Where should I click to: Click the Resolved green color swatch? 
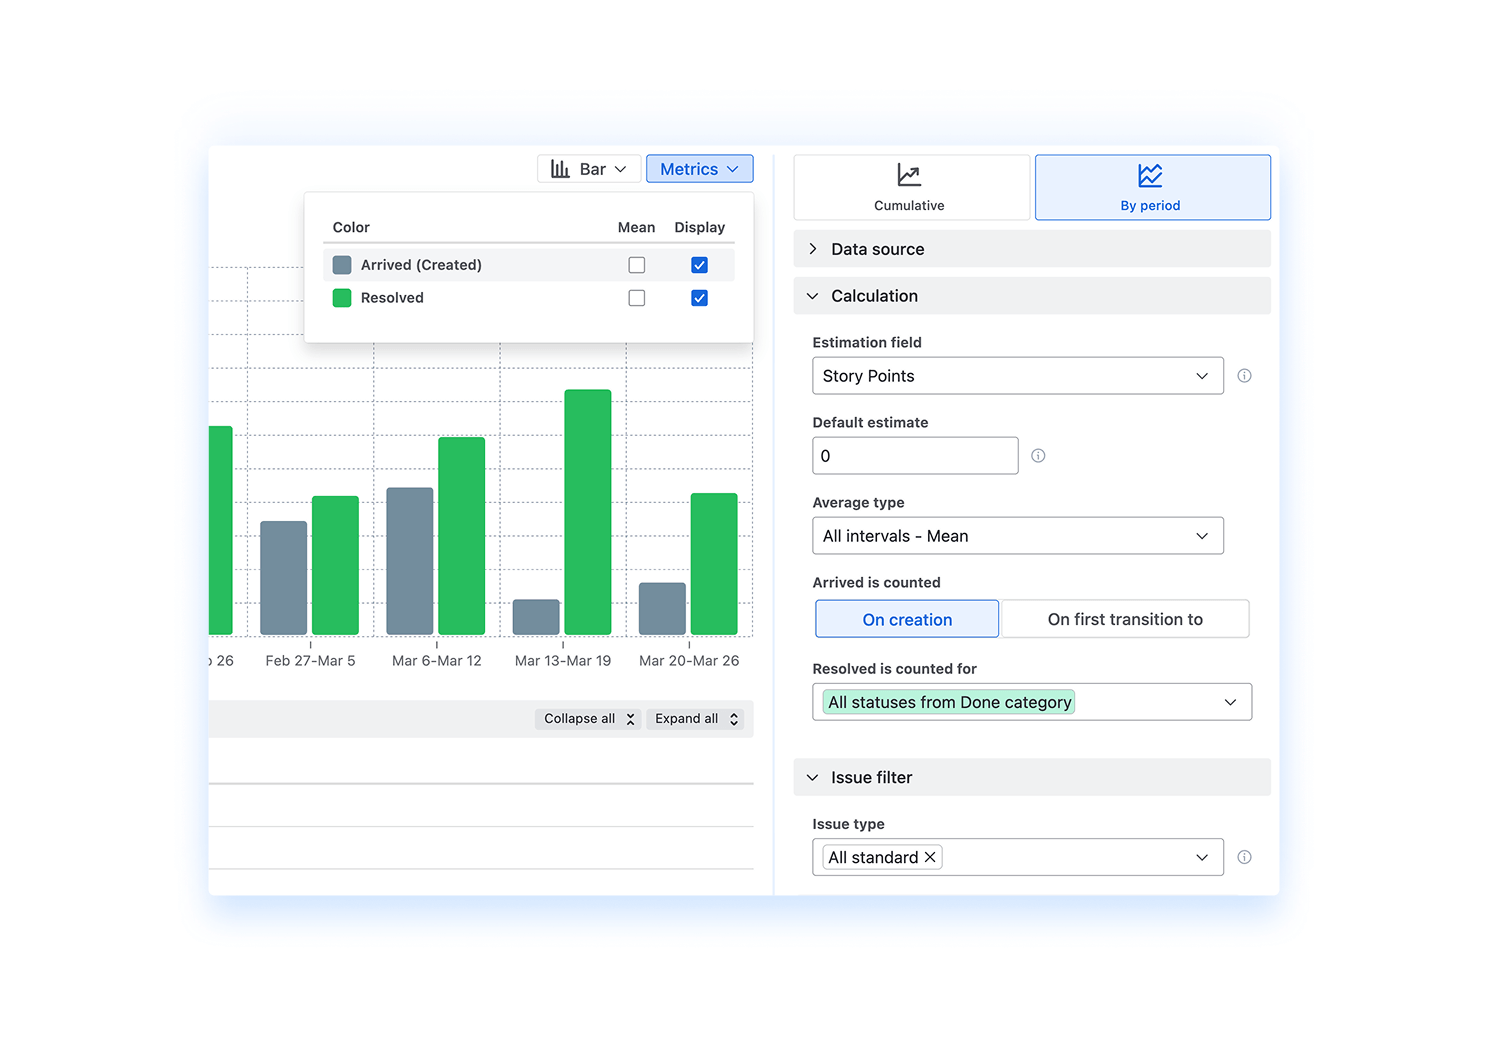tap(342, 298)
